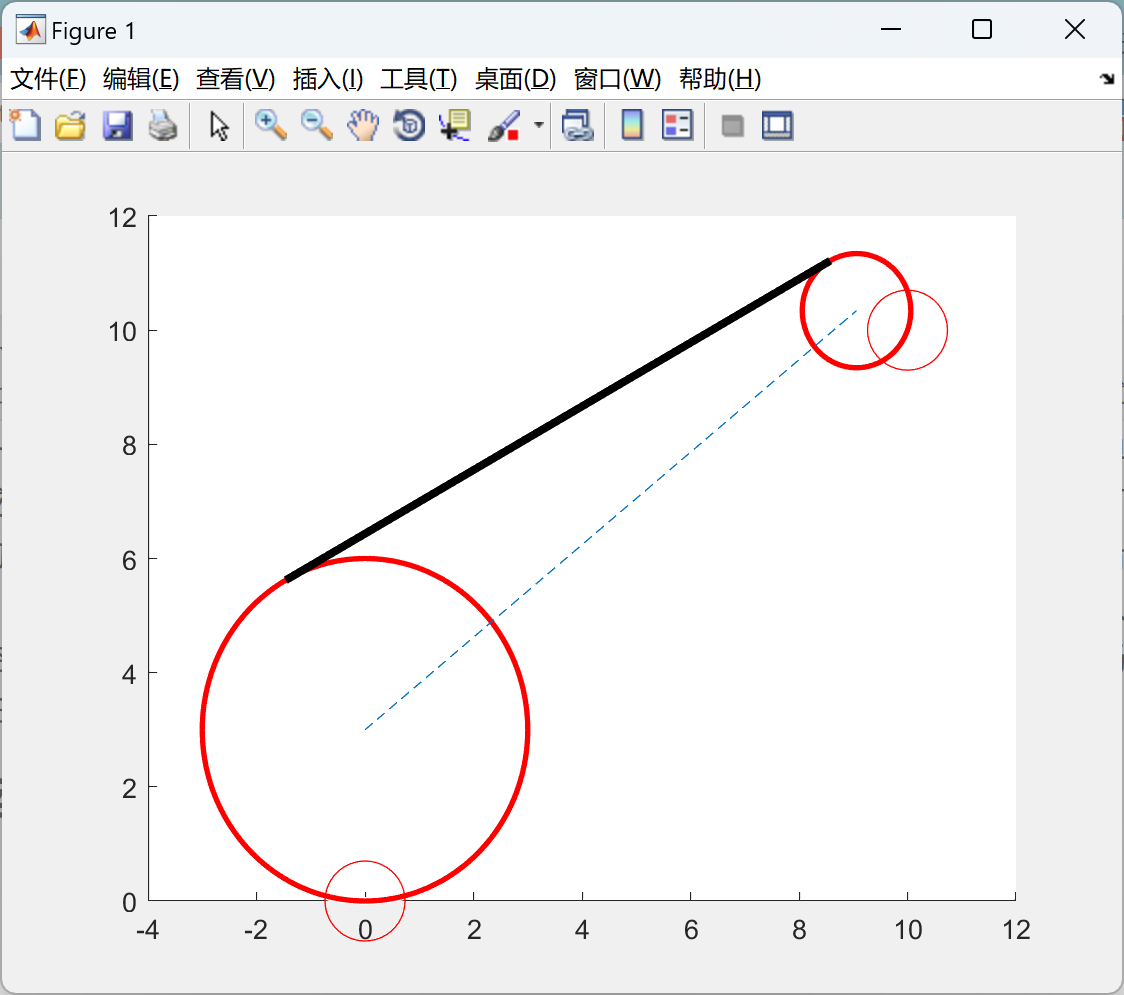Dock the figure using the menu bar arrow
The image size is (1124, 995).
pos(1107,79)
